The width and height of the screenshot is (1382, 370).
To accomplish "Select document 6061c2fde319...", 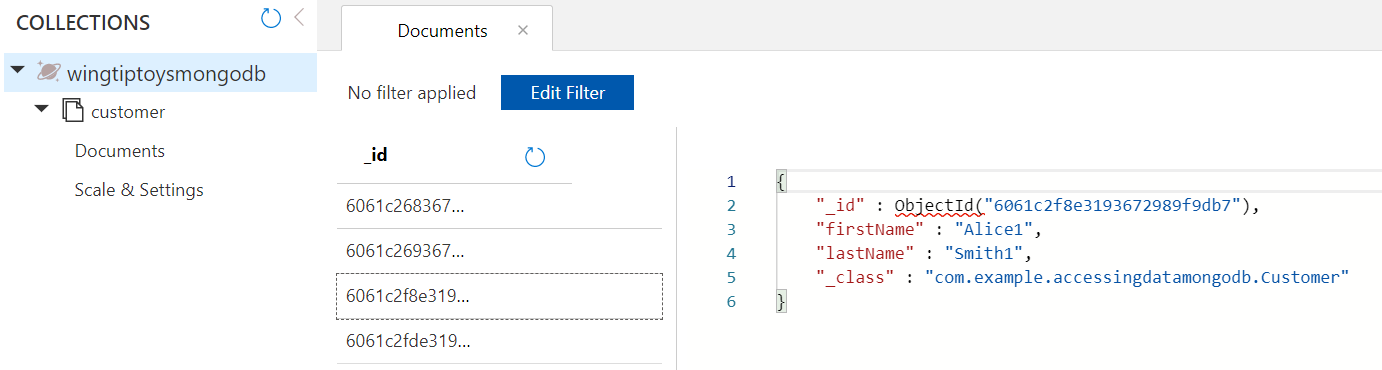I will click(x=499, y=341).
